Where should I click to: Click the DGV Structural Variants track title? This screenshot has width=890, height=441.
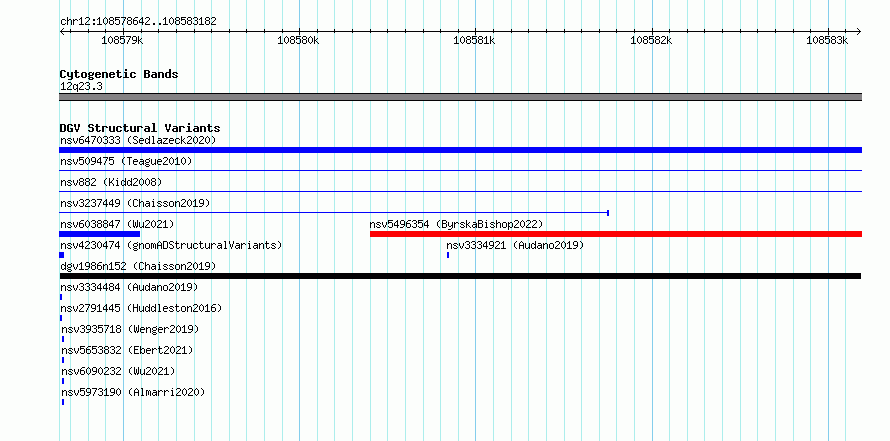point(140,128)
